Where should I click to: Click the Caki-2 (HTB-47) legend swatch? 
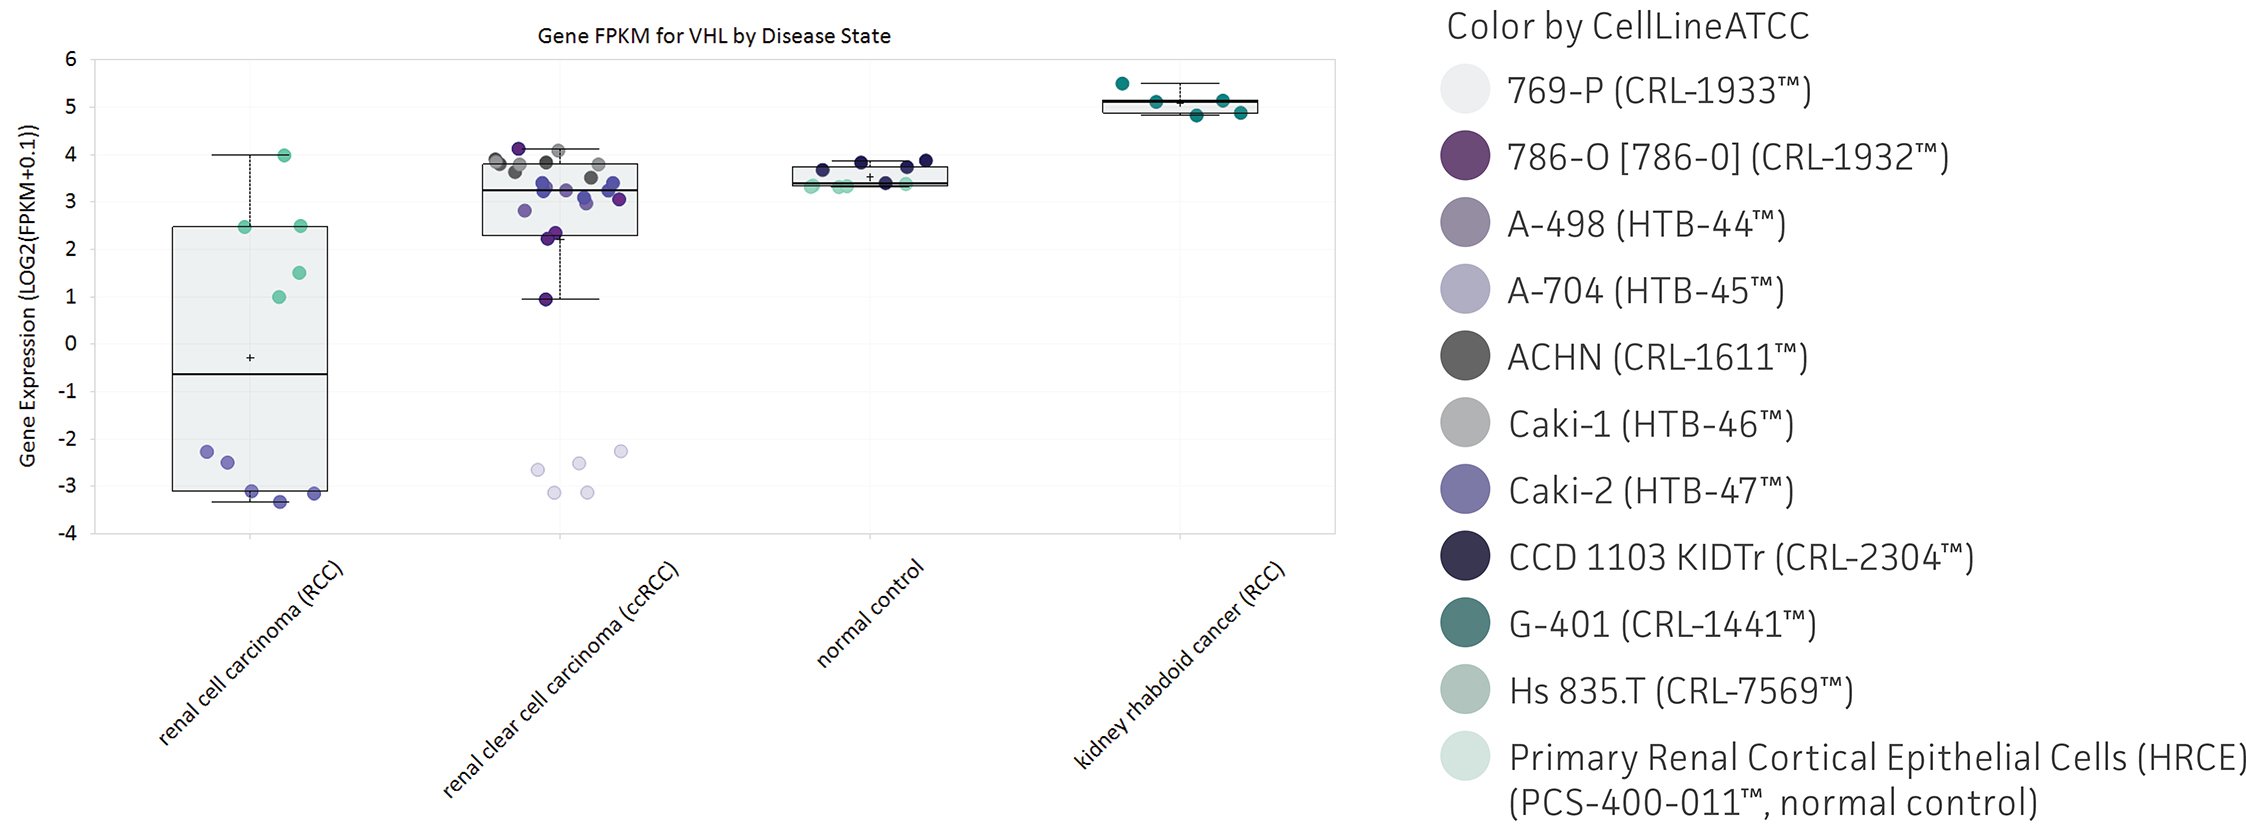pos(1465,490)
